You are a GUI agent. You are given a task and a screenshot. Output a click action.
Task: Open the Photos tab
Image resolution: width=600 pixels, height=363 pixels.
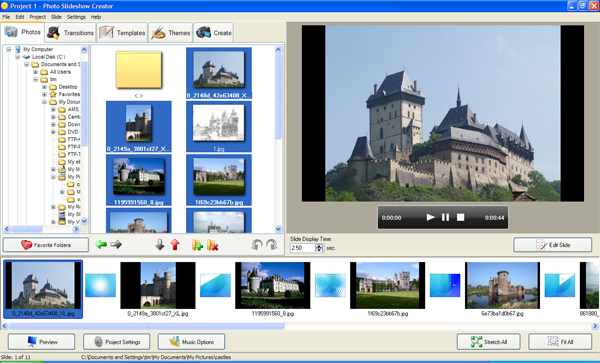pyautogui.click(x=23, y=32)
